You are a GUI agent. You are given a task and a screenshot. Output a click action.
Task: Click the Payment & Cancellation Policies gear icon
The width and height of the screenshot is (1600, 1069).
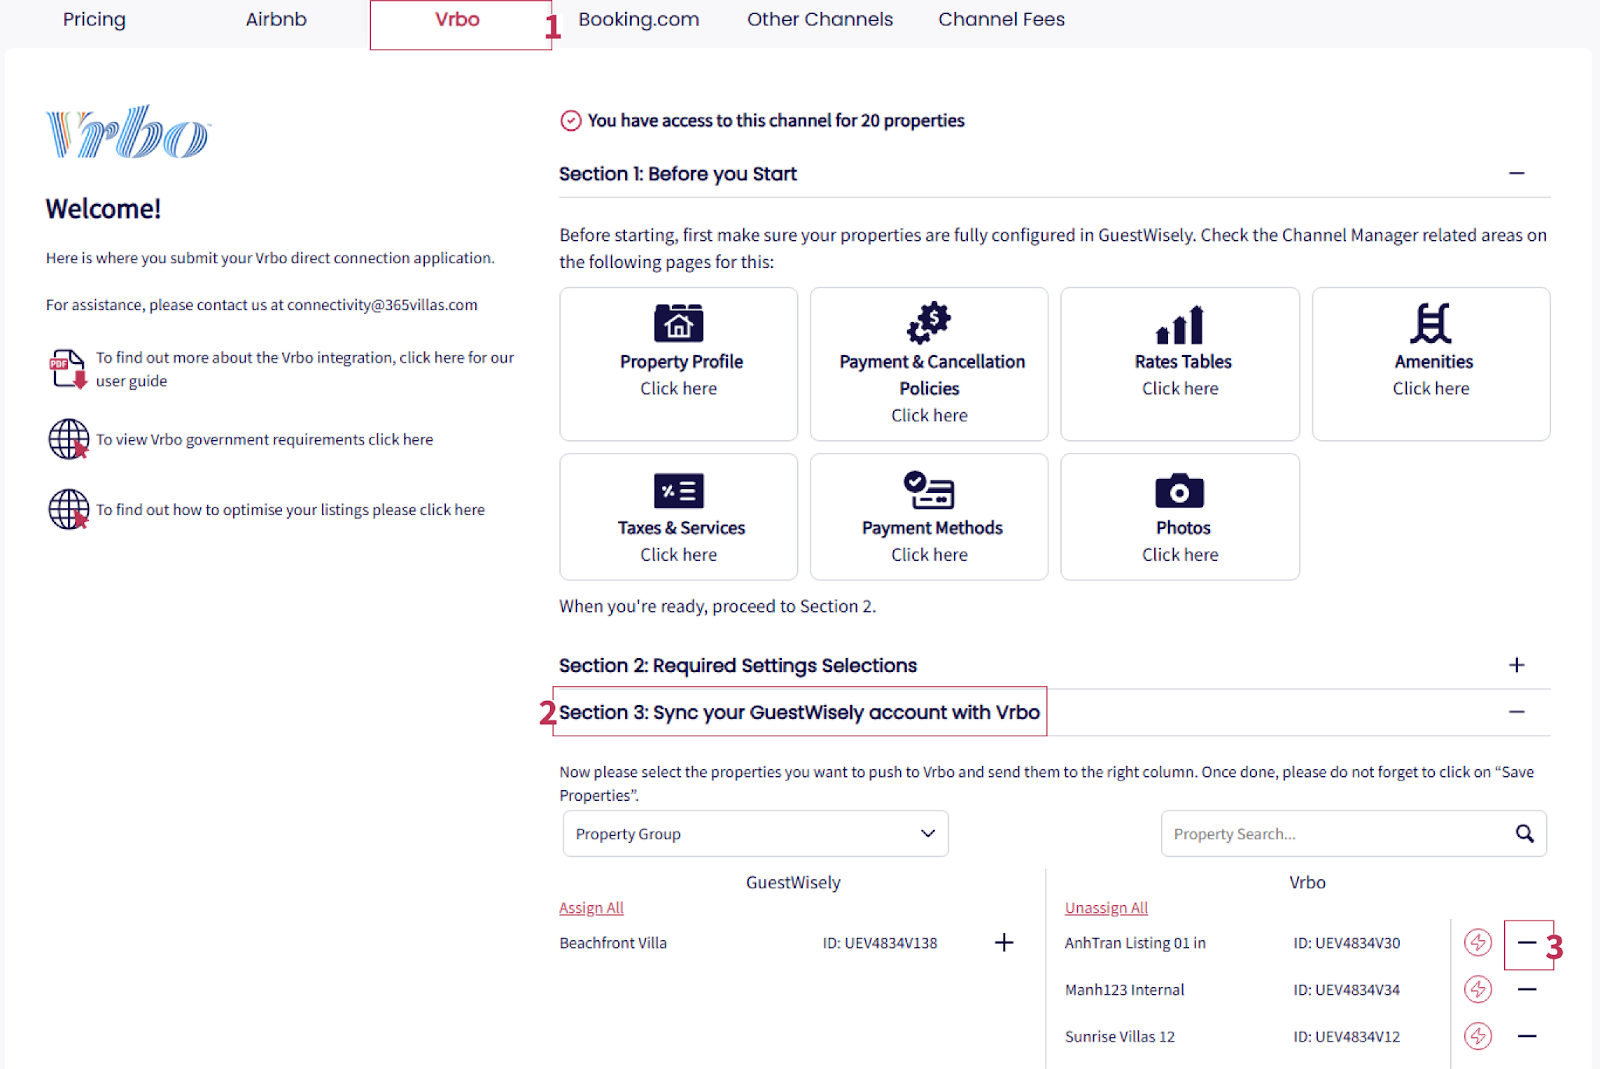929,323
